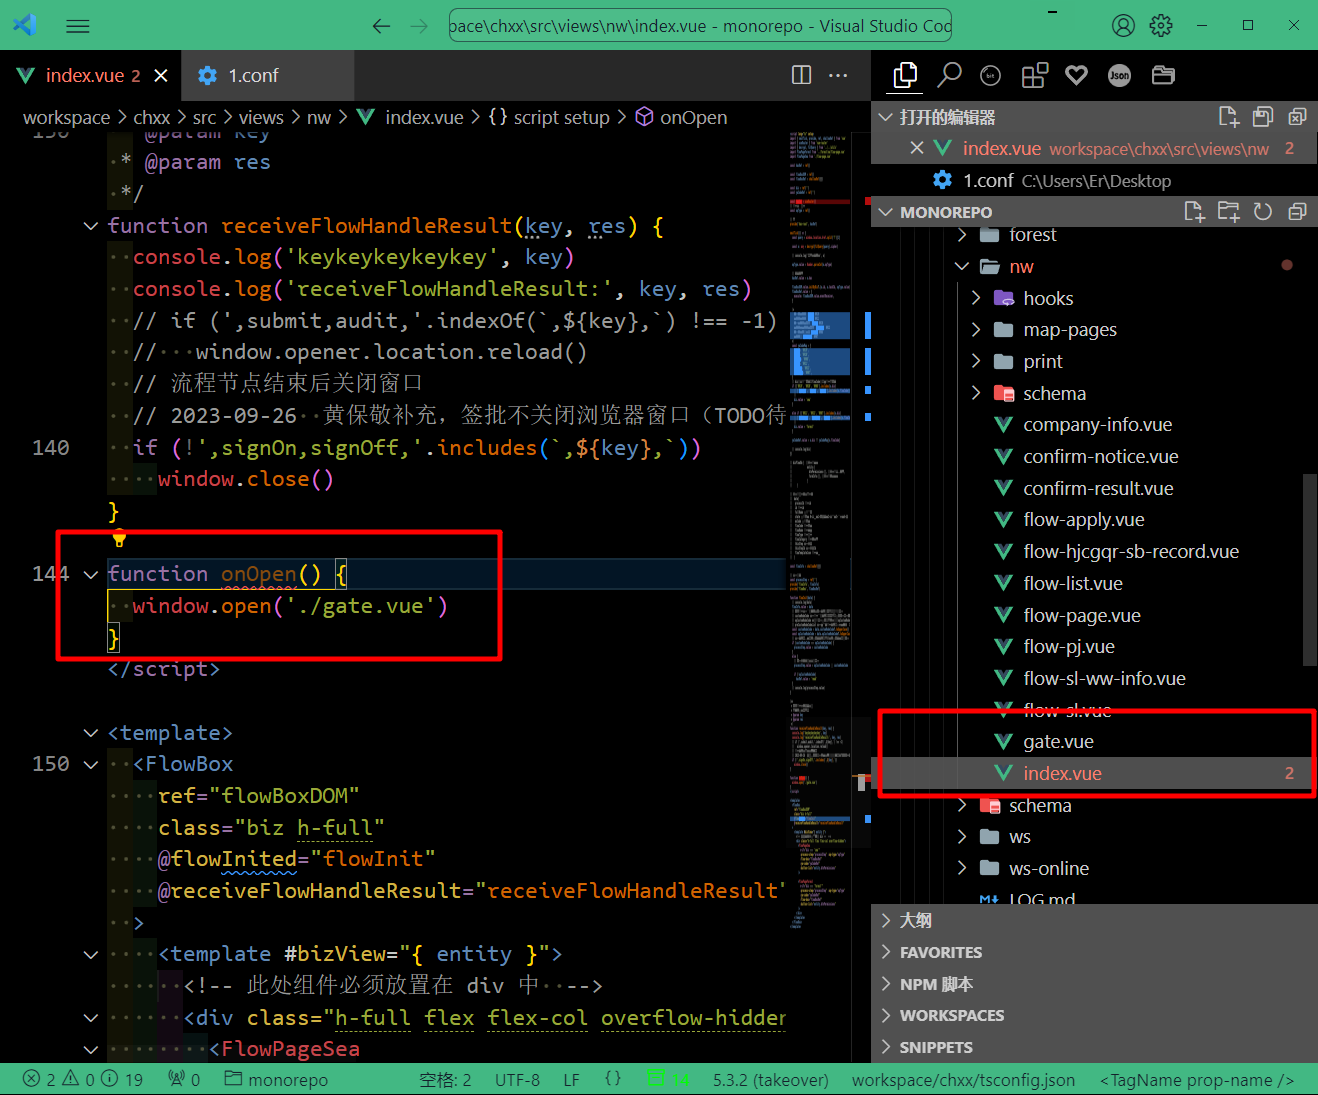1318x1095 pixels.
Task: Change indentation via 空格: 2 status item
Action: point(445,1080)
